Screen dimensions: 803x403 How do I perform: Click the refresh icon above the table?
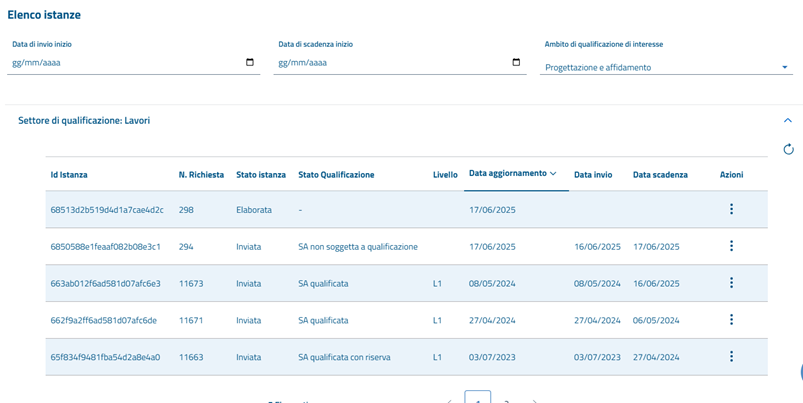pos(788,149)
